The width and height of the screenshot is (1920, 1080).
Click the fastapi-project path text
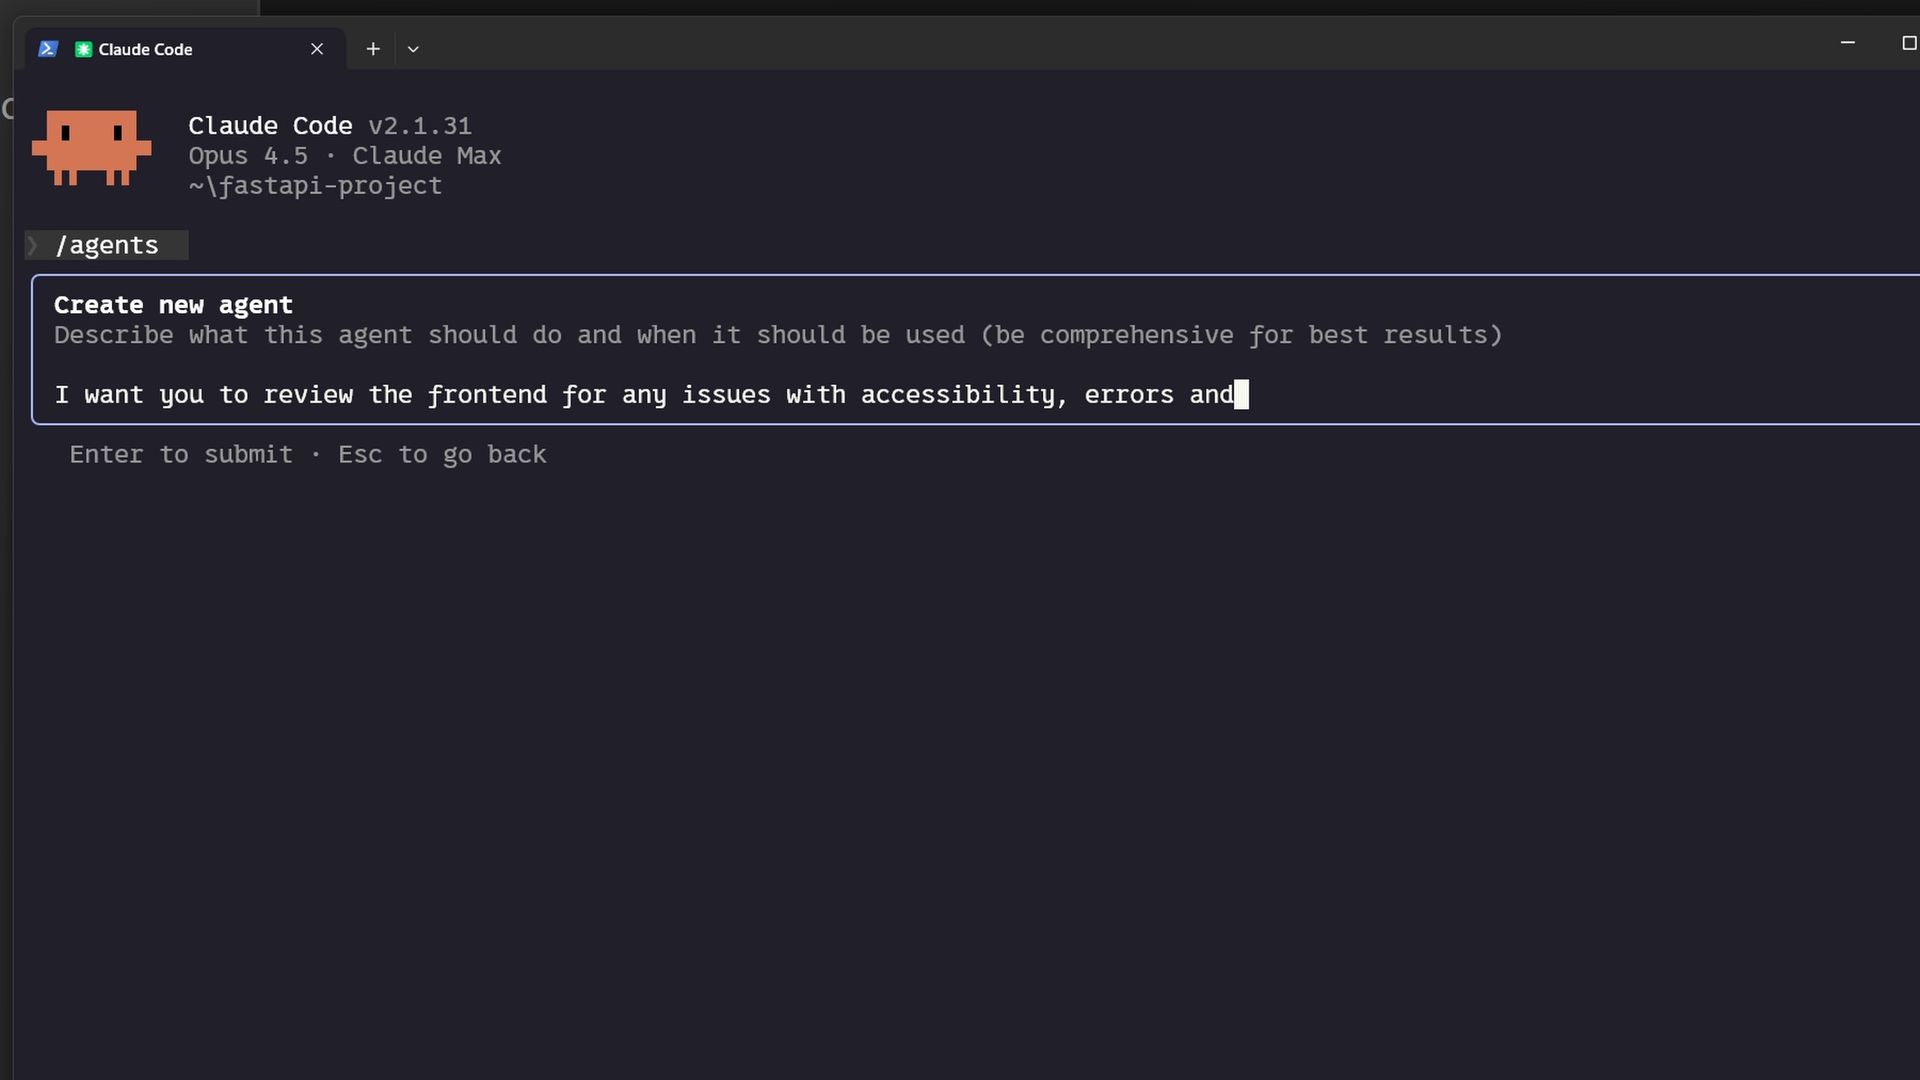coord(314,186)
